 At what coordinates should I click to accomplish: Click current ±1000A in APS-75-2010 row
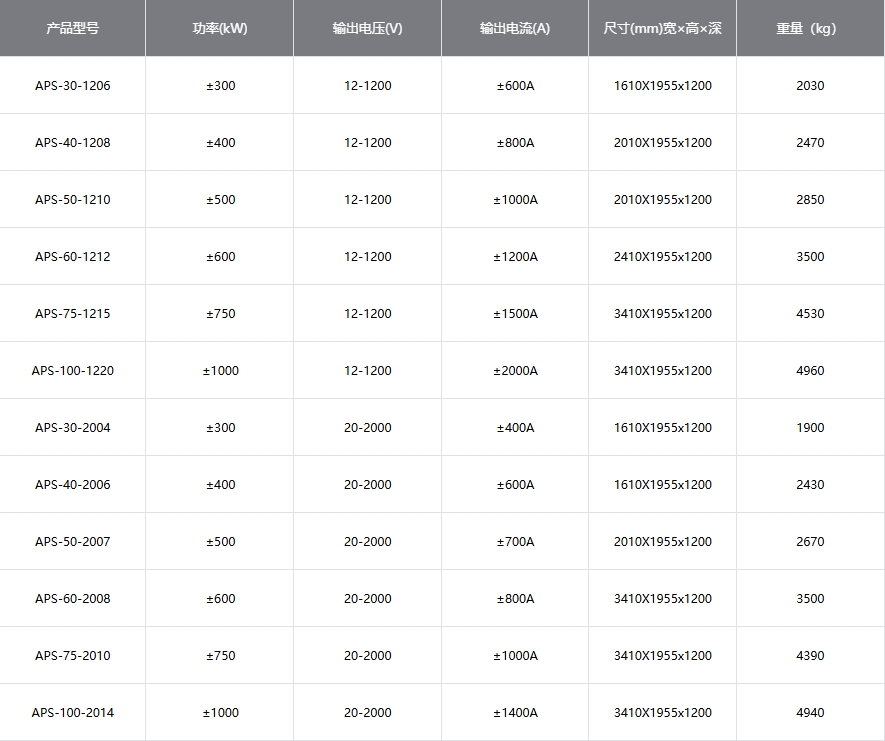tap(515, 656)
